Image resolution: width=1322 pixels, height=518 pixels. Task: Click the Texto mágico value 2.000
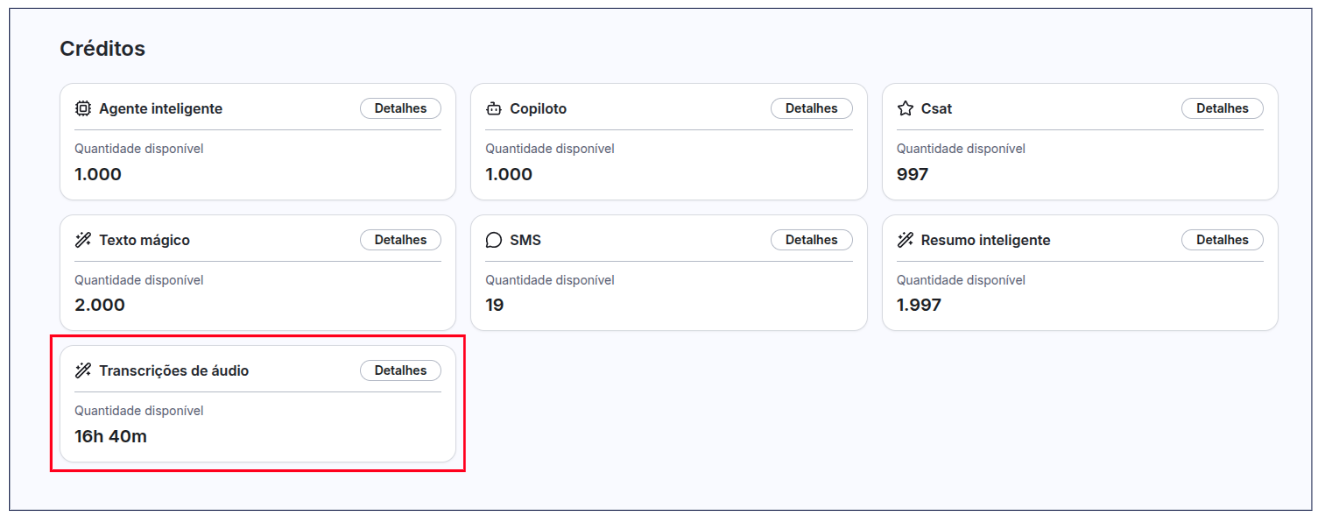pos(100,305)
